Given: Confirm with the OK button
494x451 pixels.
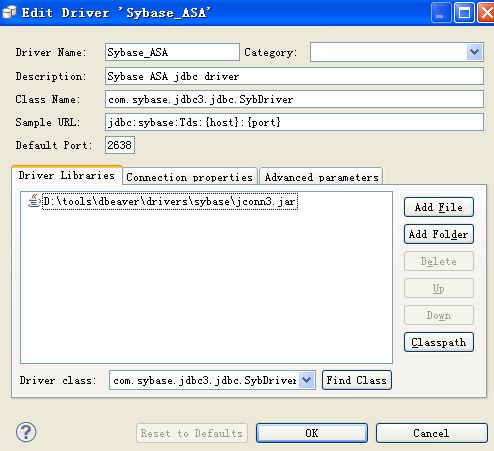Looking at the screenshot, I should tap(312, 433).
